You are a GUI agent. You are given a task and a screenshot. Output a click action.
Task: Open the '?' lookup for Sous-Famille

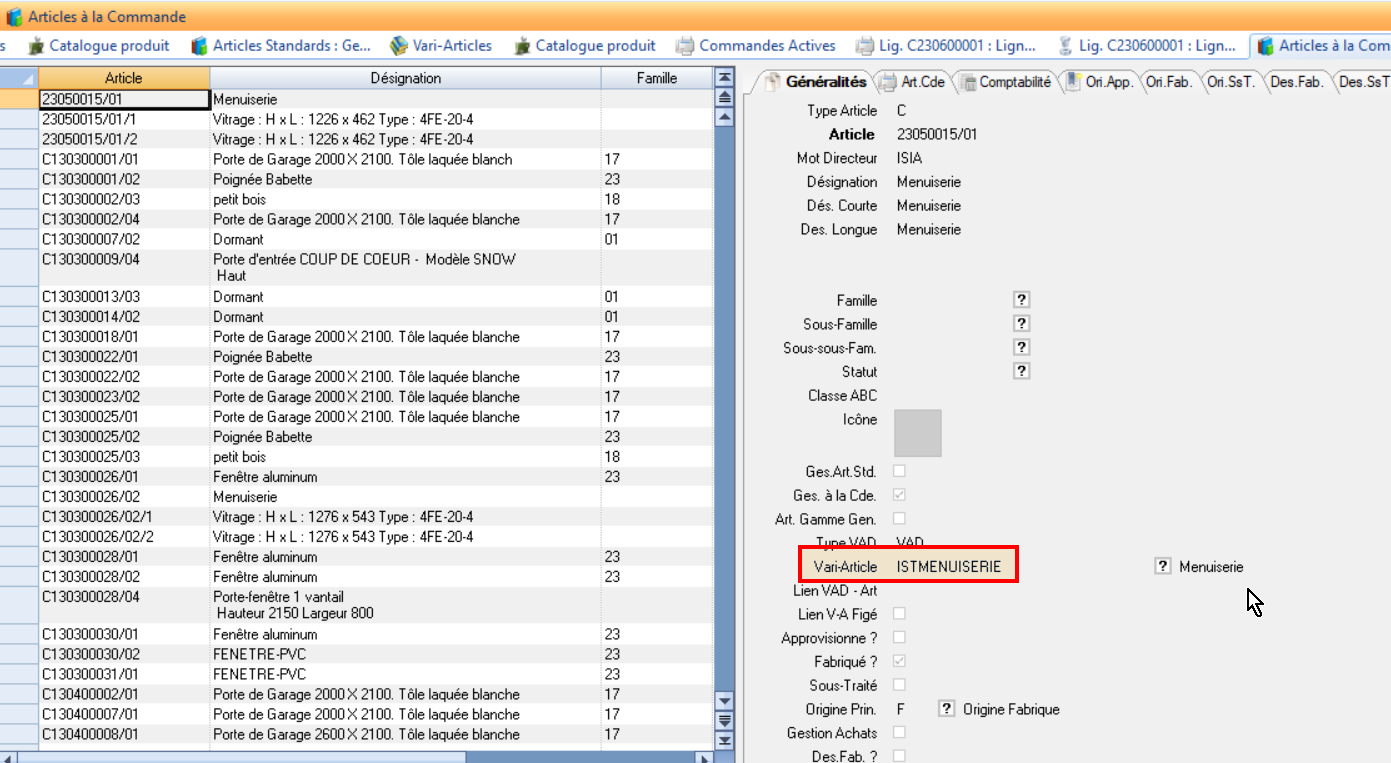(1021, 324)
